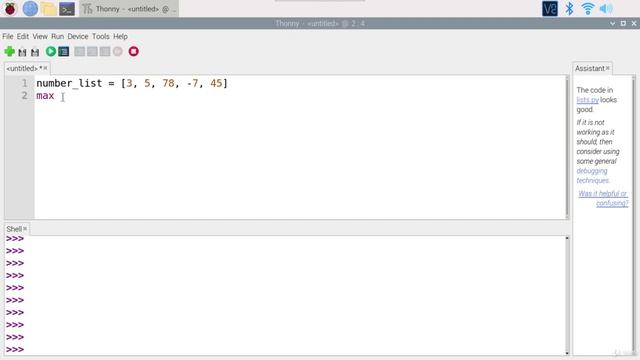Click the Resume toolbar icon
Image resolution: width=640 pixels, height=360 pixels.
tap(118, 51)
